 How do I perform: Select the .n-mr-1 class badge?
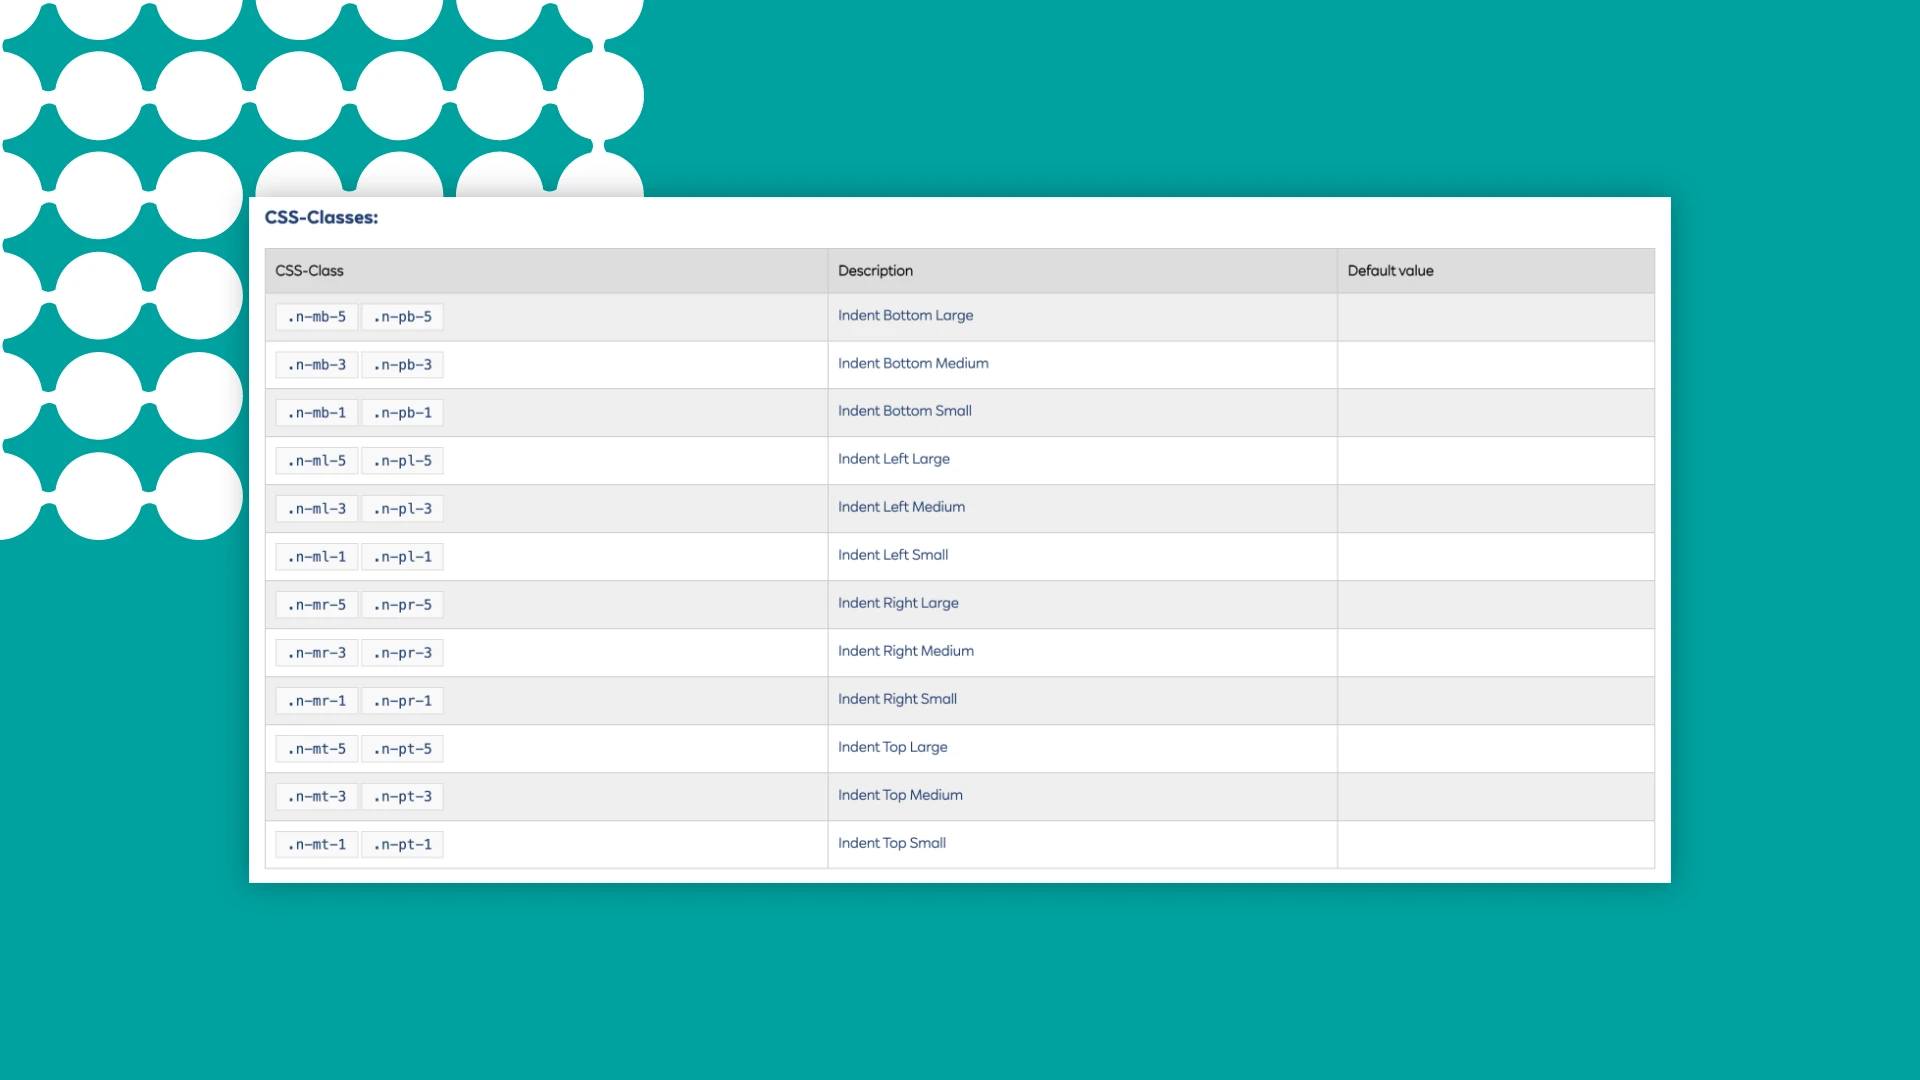tap(316, 700)
